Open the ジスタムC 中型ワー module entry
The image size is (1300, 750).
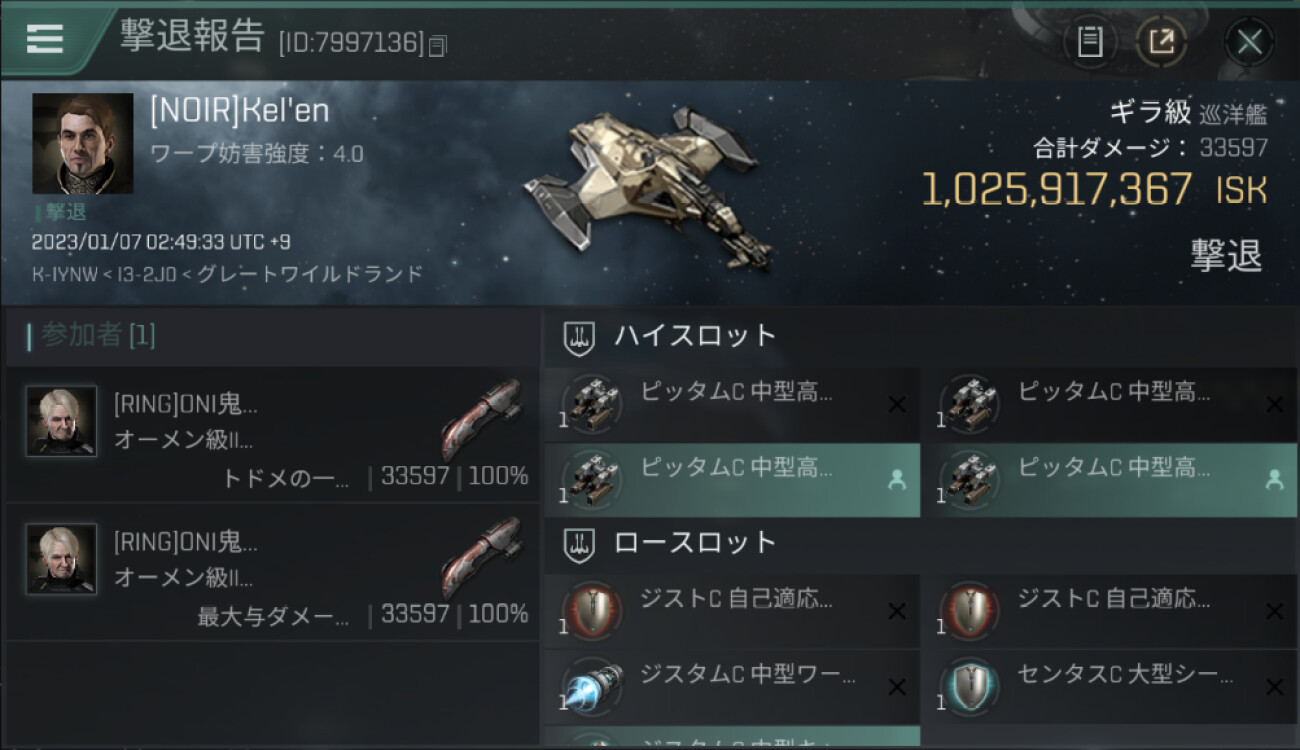tap(732, 687)
